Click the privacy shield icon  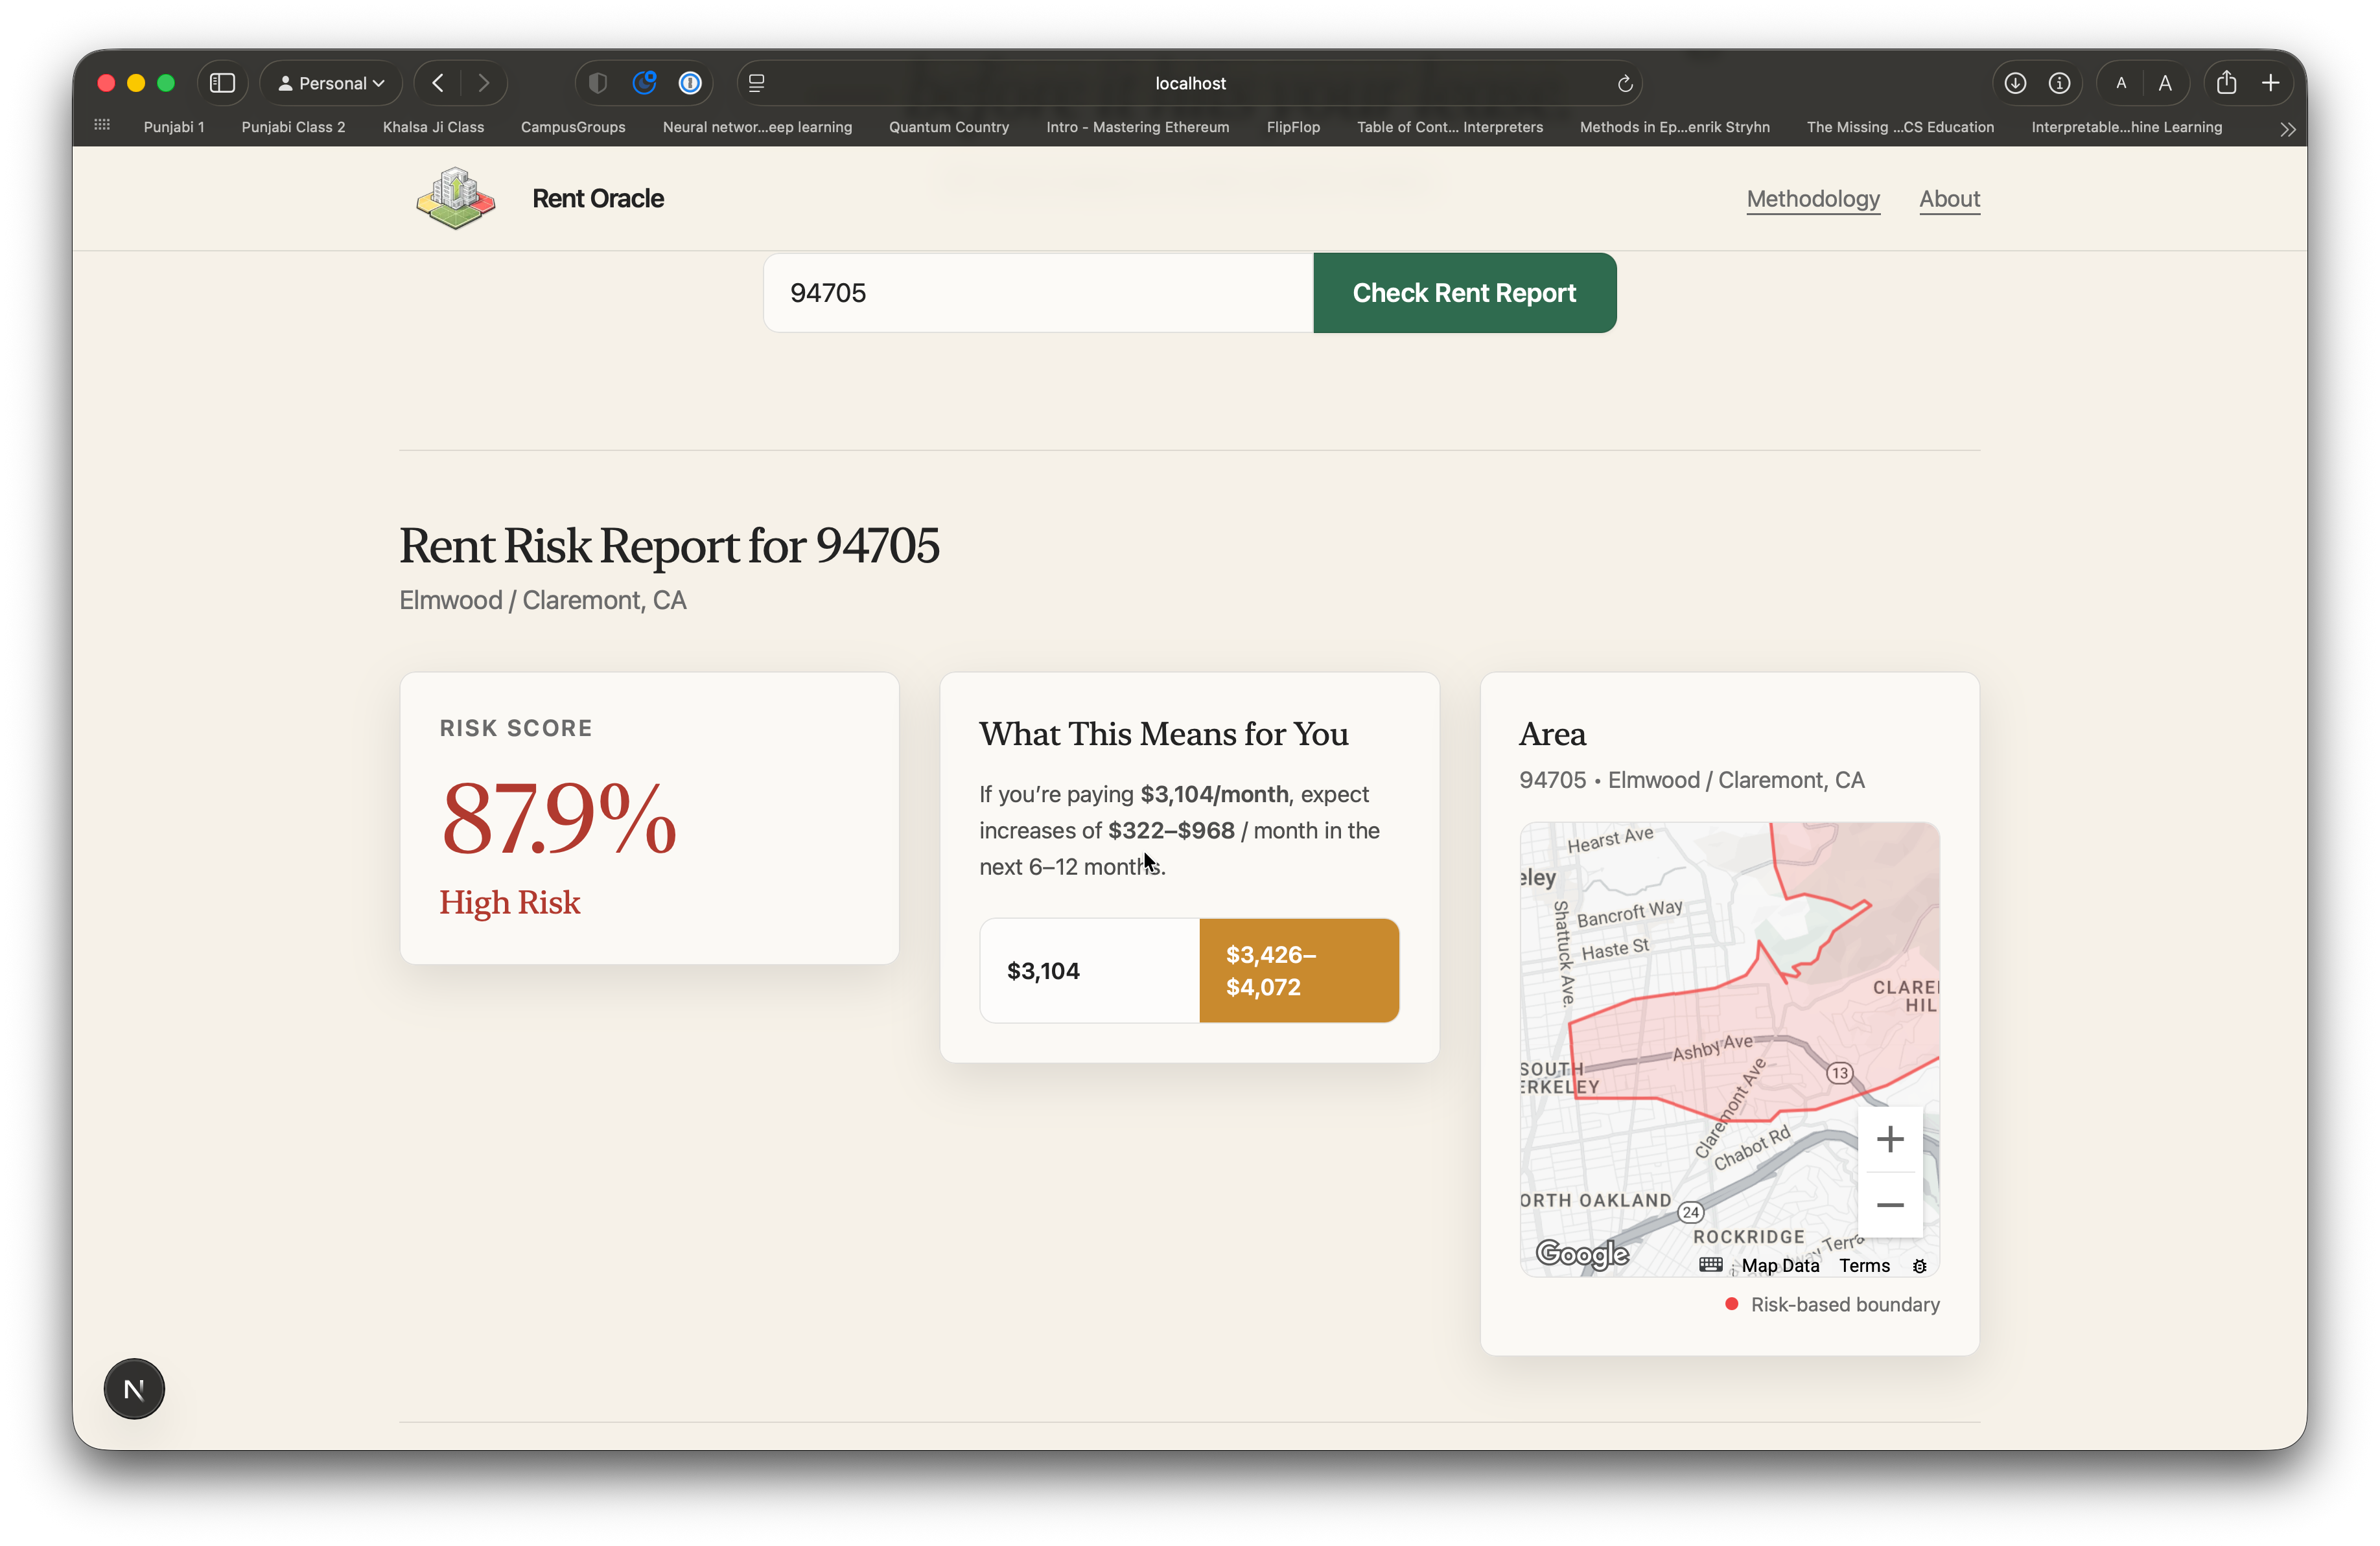598,83
